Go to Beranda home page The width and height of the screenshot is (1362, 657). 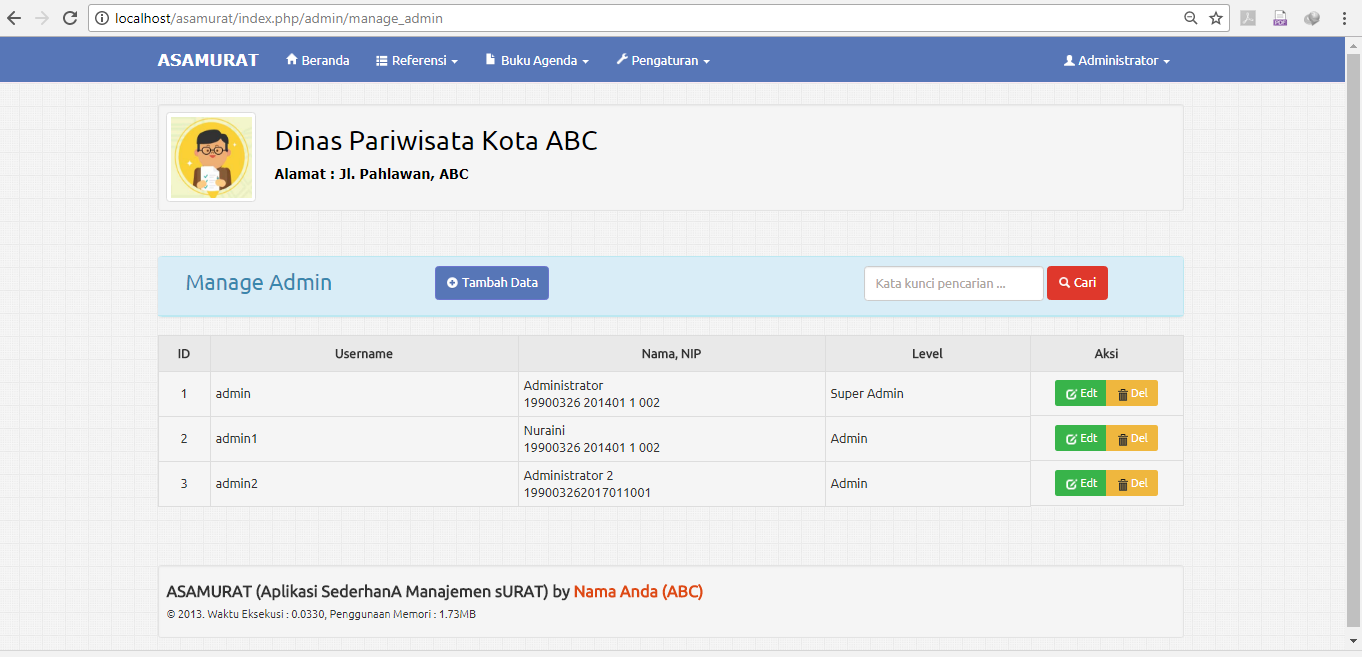tap(317, 61)
